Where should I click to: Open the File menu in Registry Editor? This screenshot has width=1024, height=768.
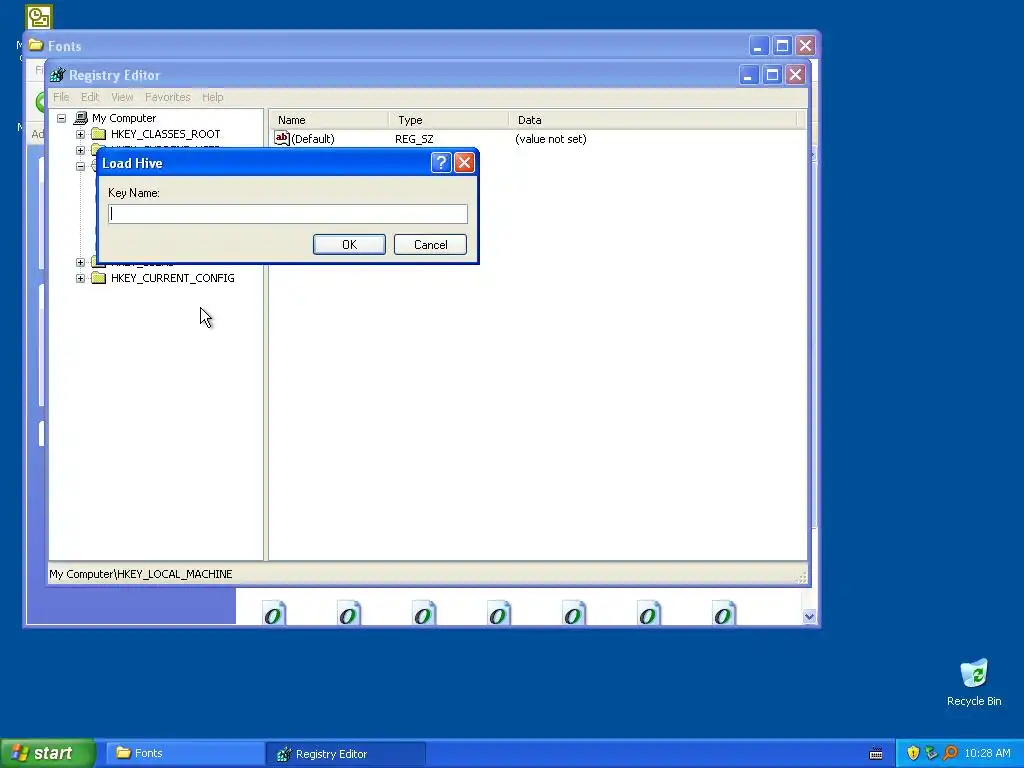pyautogui.click(x=61, y=97)
